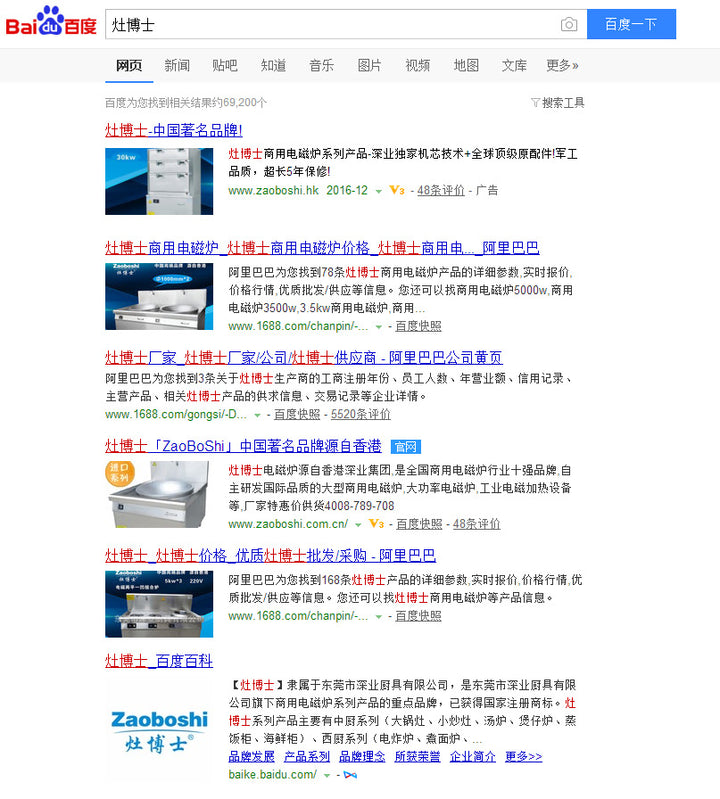
Task: Expand the arrow next to www.zaoboshi.hk
Action: point(379,191)
